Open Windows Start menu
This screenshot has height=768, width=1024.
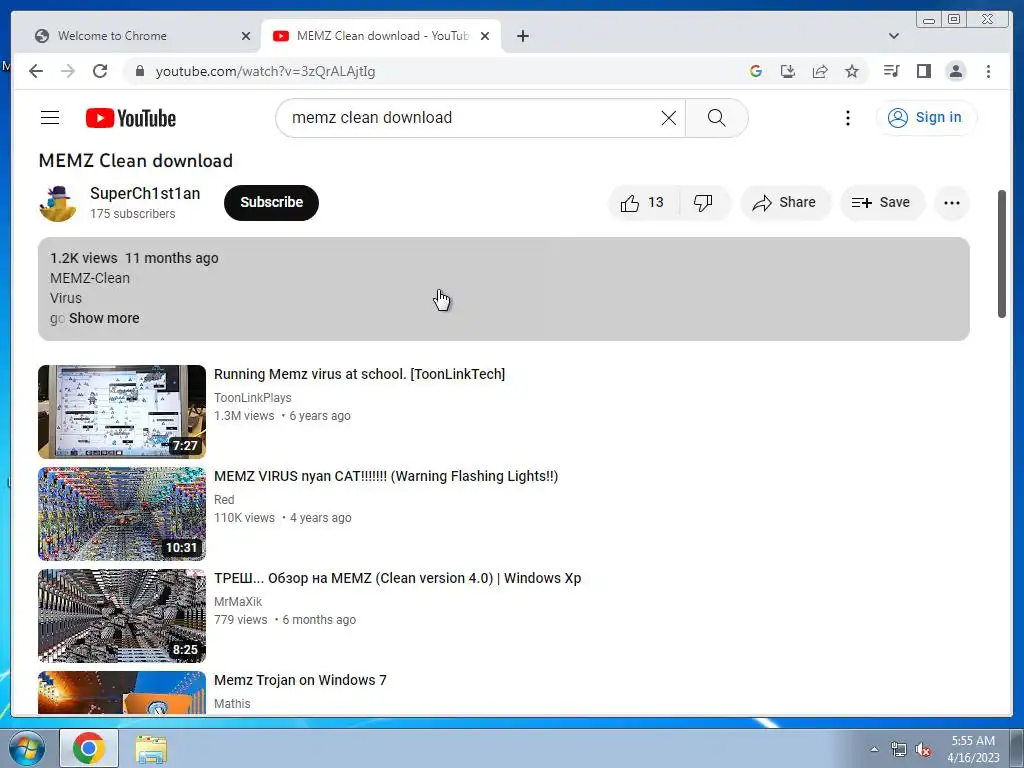[25, 748]
